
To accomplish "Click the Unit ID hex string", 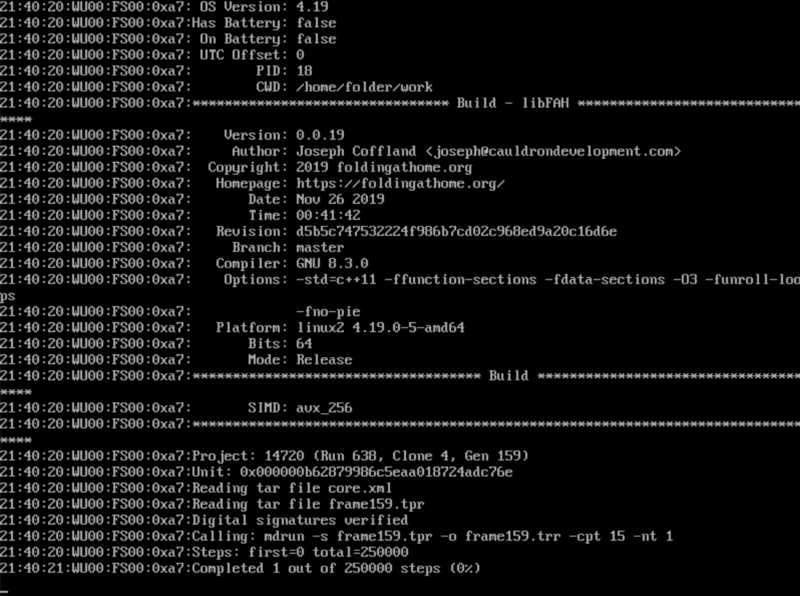I will click(x=376, y=471).
